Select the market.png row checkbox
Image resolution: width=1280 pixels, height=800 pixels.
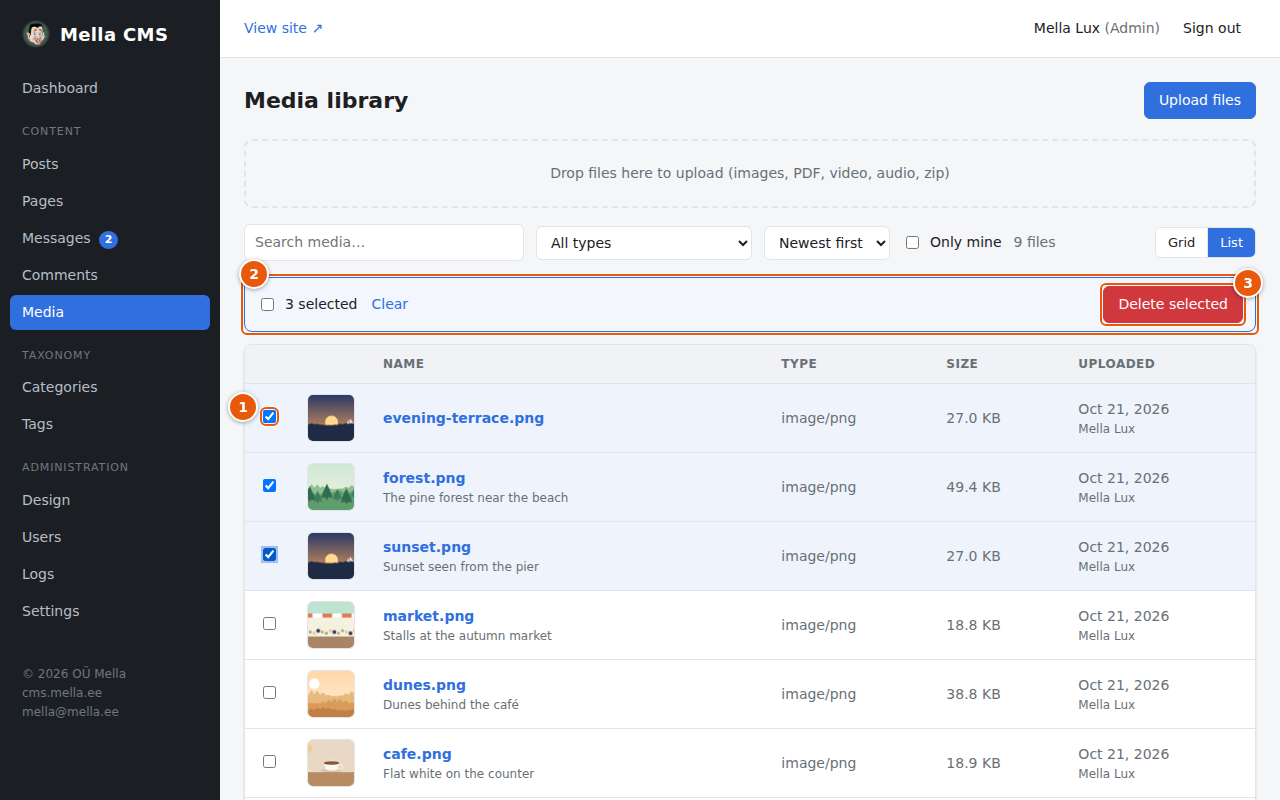pyautogui.click(x=269, y=623)
